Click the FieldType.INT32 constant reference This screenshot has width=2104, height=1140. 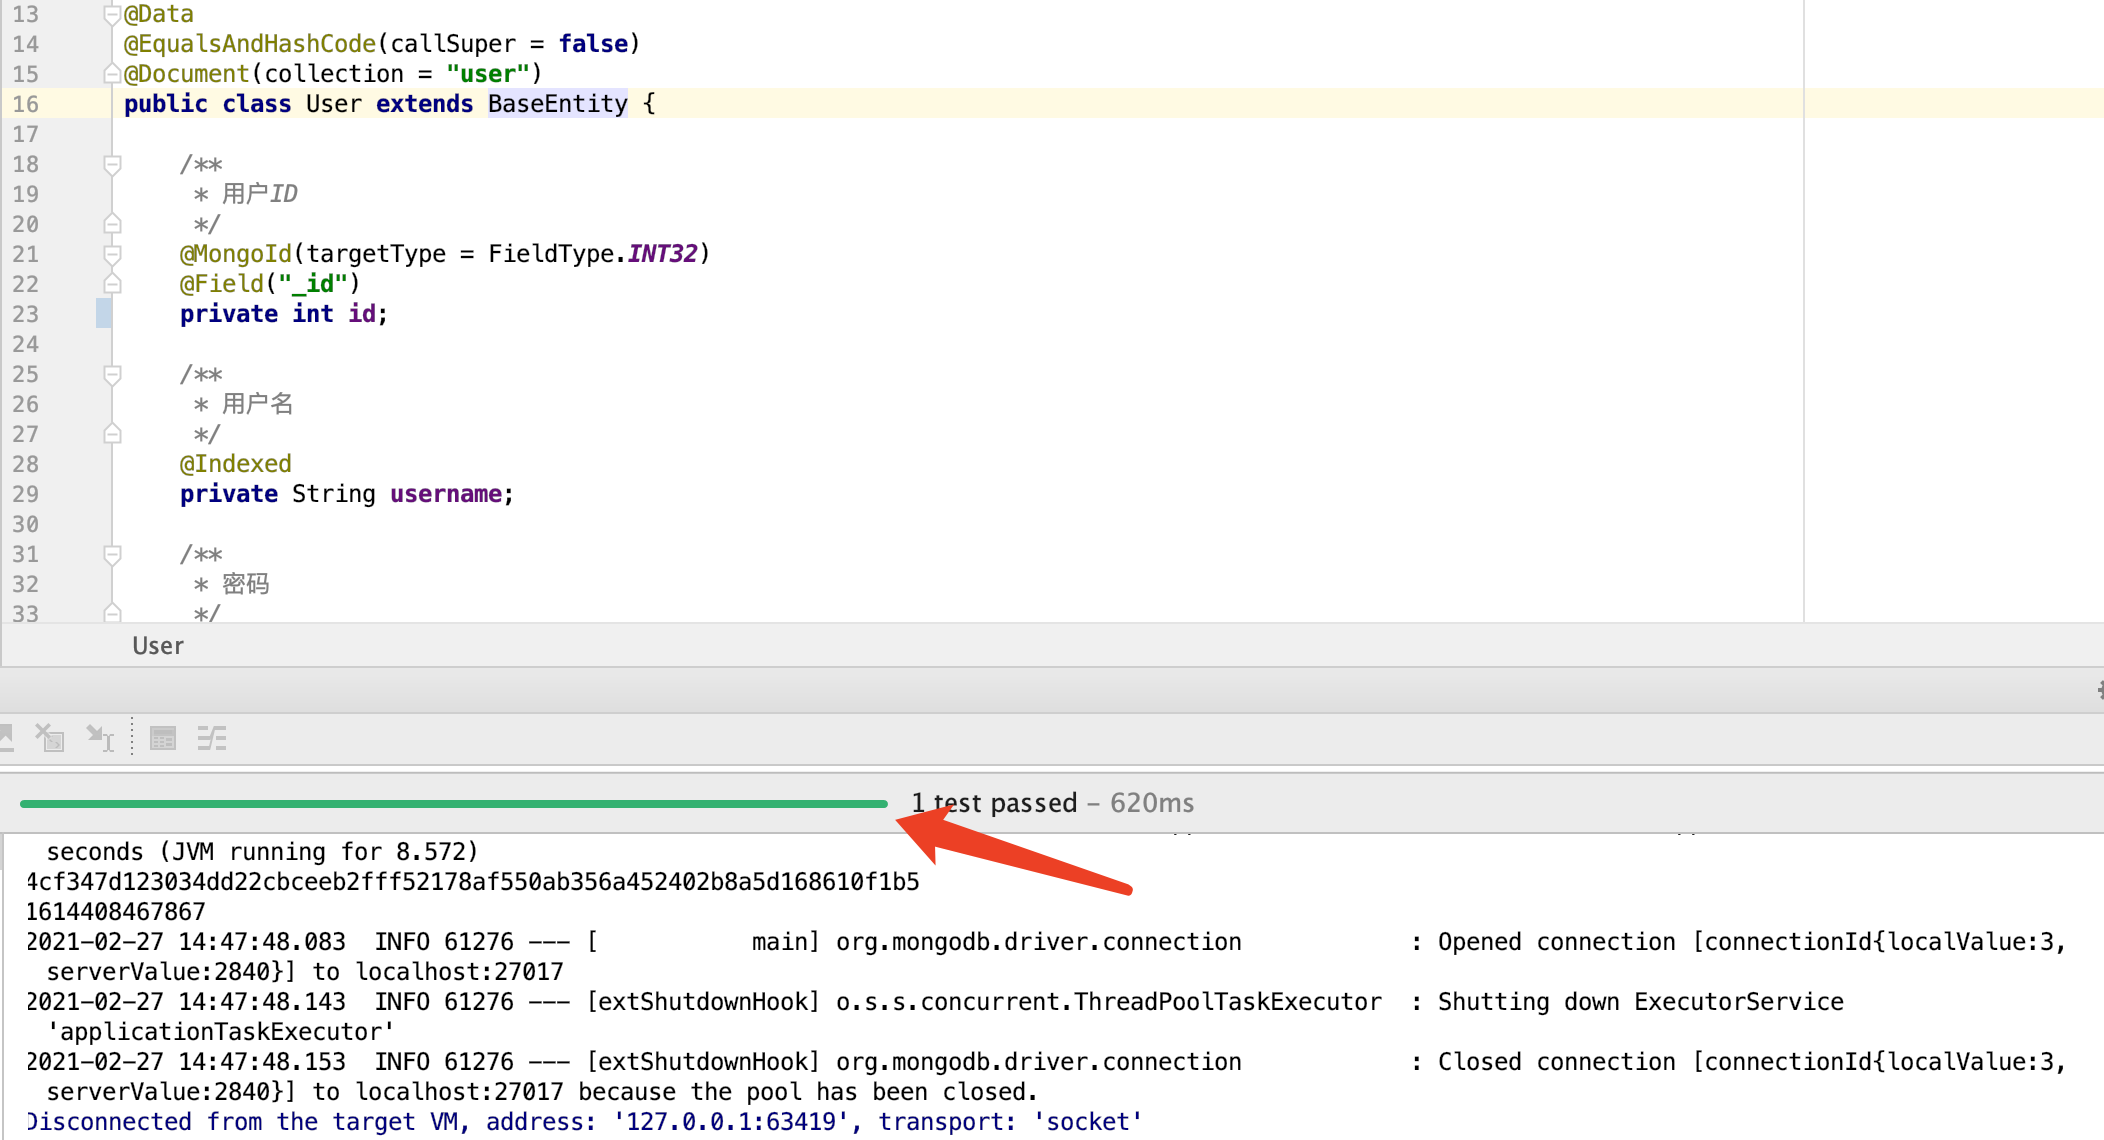point(661,254)
